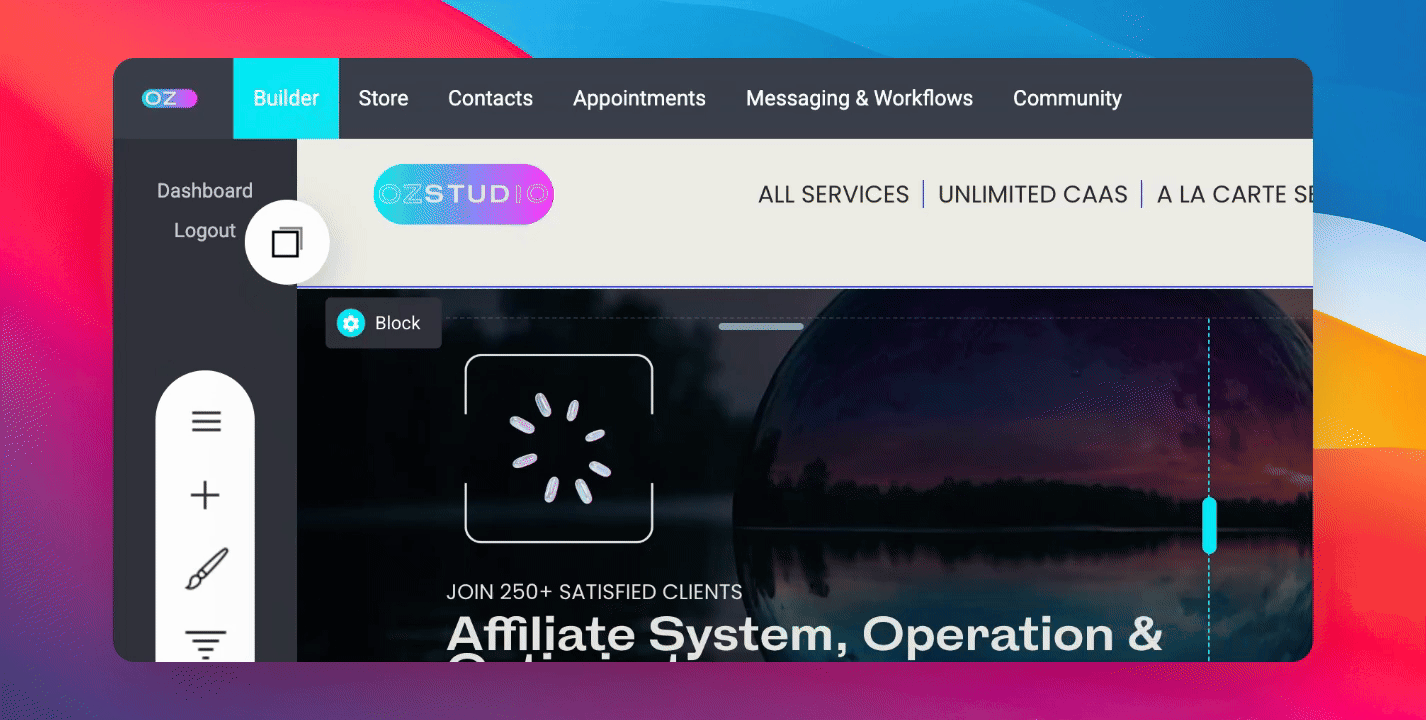Select the 'Affiliate System, Operation &' heading
The height and width of the screenshot is (720, 1426).
click(805, 635)
